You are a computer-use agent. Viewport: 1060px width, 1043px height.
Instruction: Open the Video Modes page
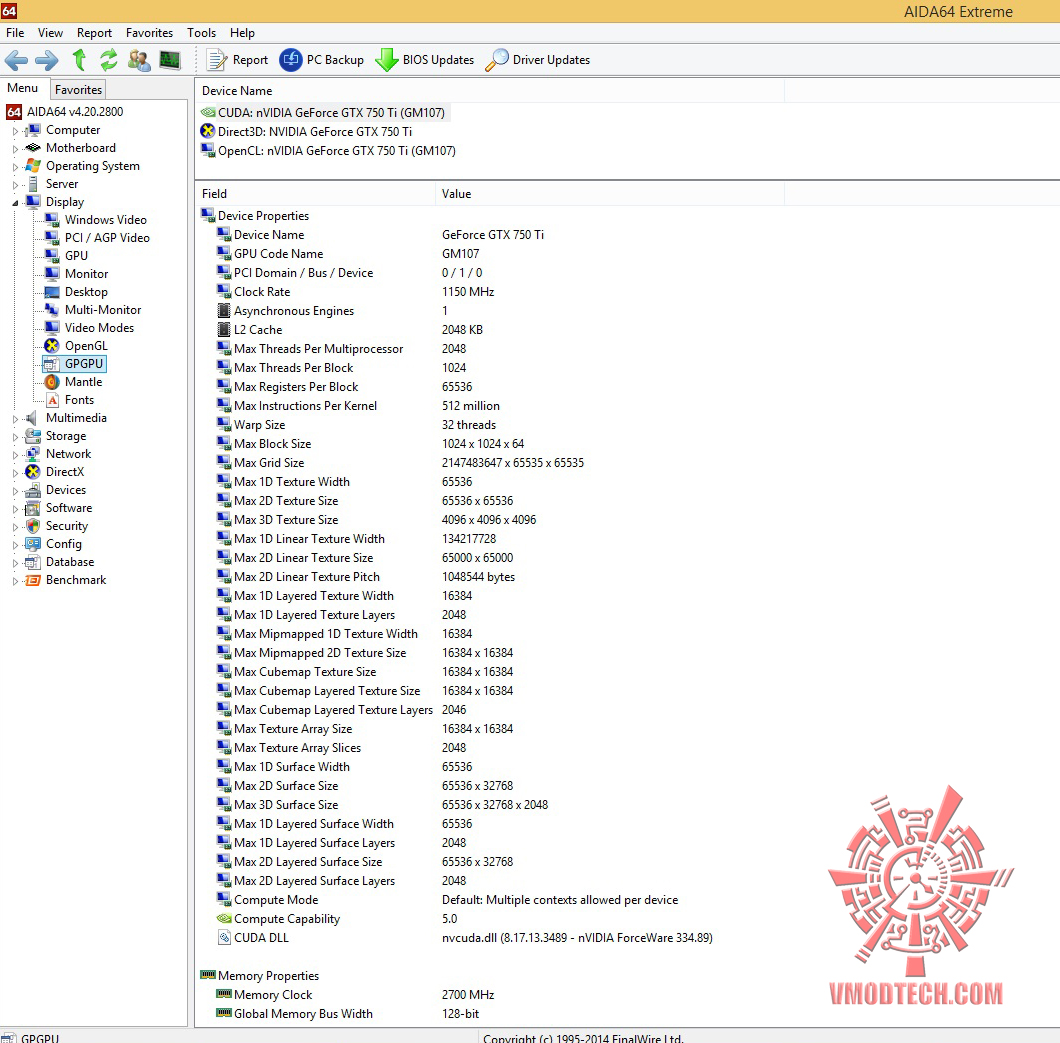89,328
